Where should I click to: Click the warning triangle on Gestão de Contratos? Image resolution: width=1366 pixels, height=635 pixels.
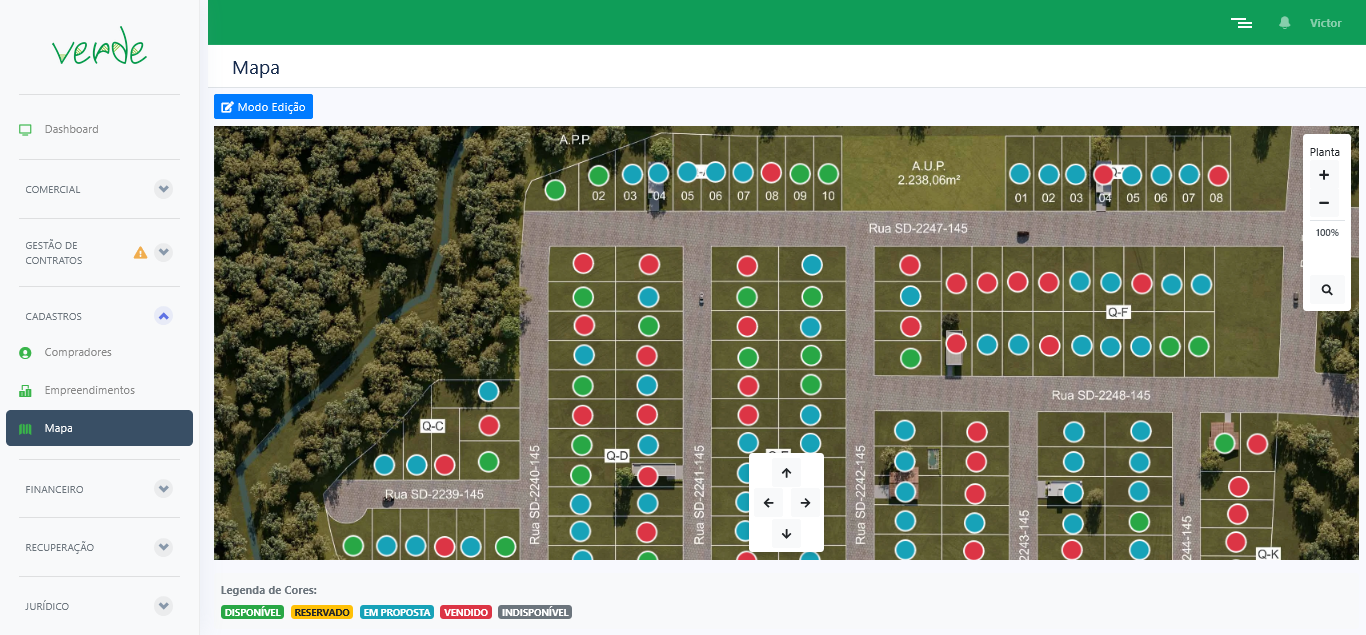[x=140, y=252]
